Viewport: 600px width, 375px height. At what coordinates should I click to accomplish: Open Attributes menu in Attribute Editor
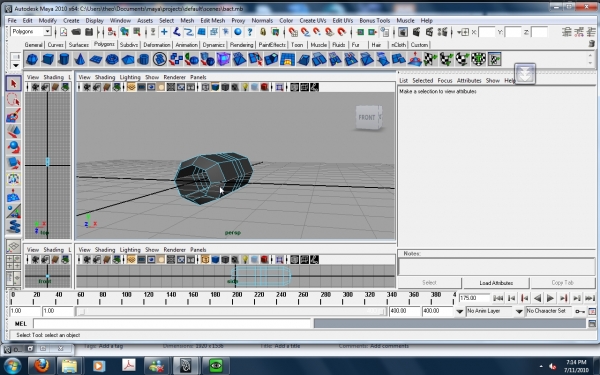tap(469, 80)
